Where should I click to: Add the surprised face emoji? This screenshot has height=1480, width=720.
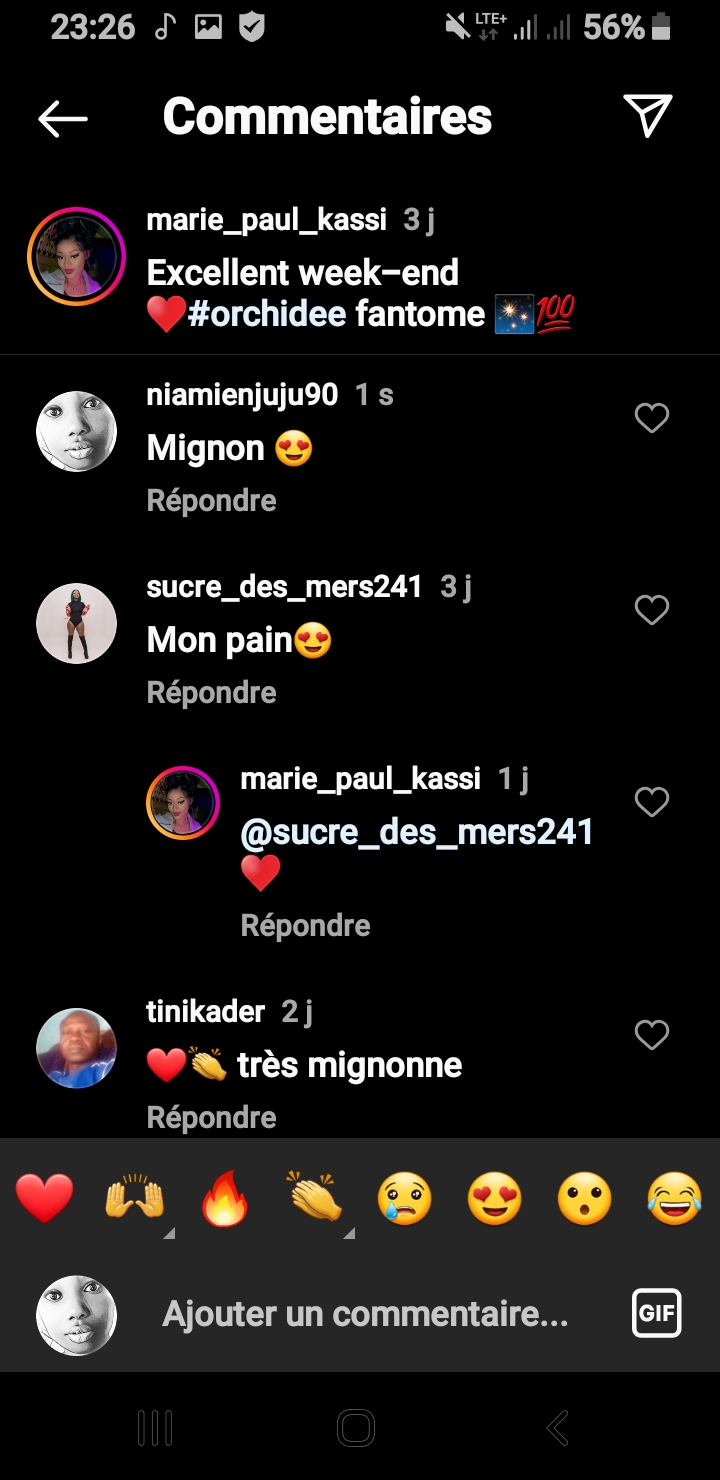585,1199
